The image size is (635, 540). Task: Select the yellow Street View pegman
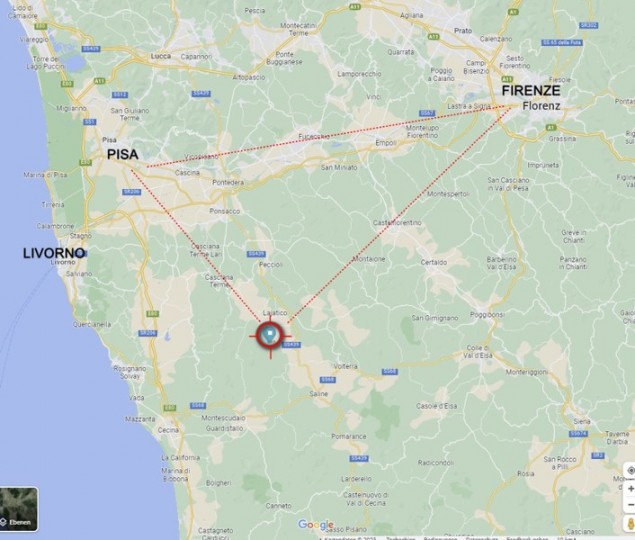[x=631, y=523]
